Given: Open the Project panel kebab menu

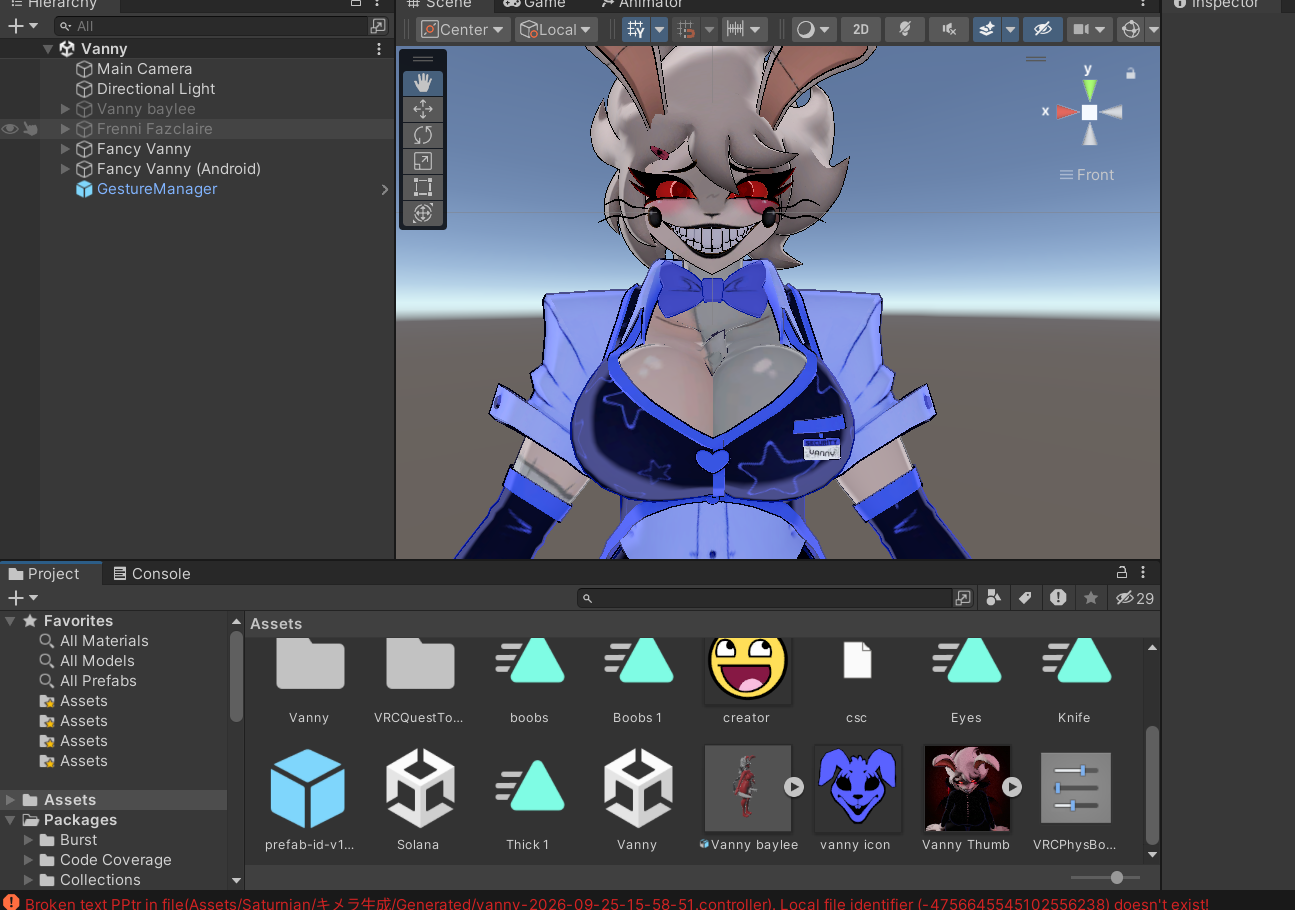Looking at the screenshot, I should [1143, 573].
